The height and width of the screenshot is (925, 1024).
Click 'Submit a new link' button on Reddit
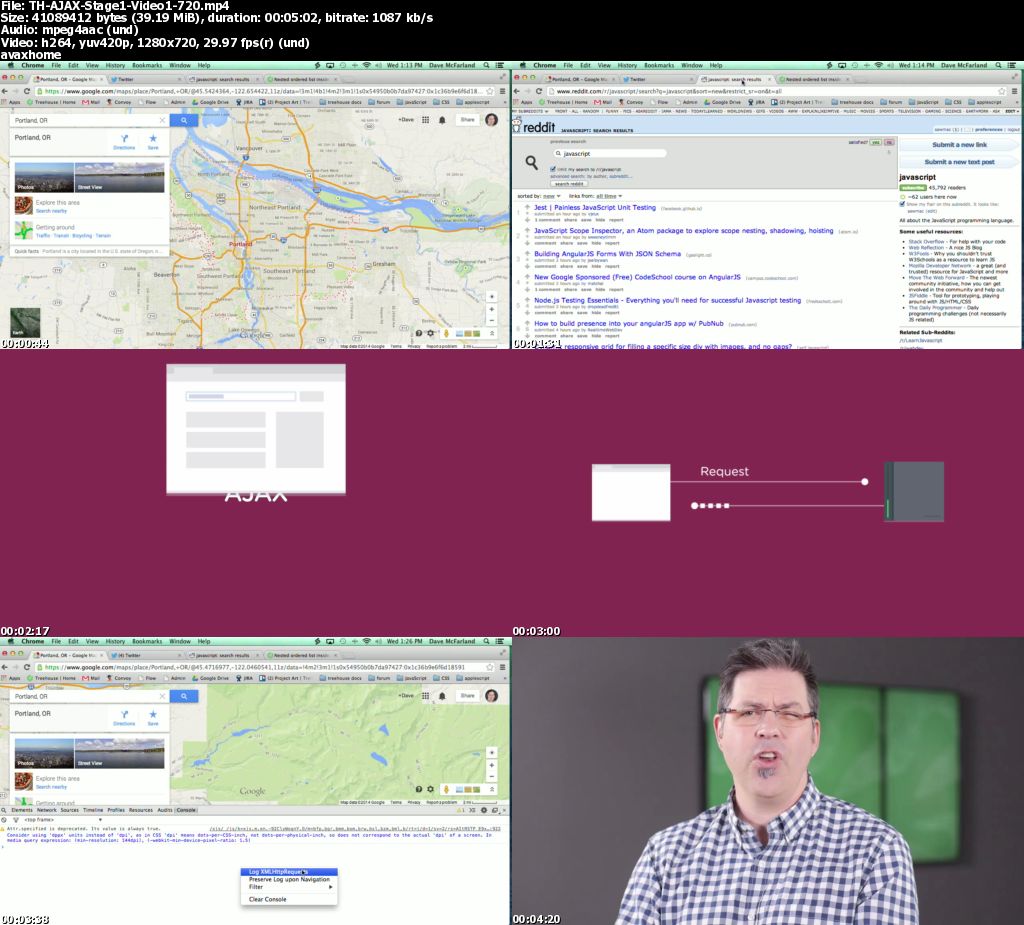pyautogui.click(x=959, y=145)
